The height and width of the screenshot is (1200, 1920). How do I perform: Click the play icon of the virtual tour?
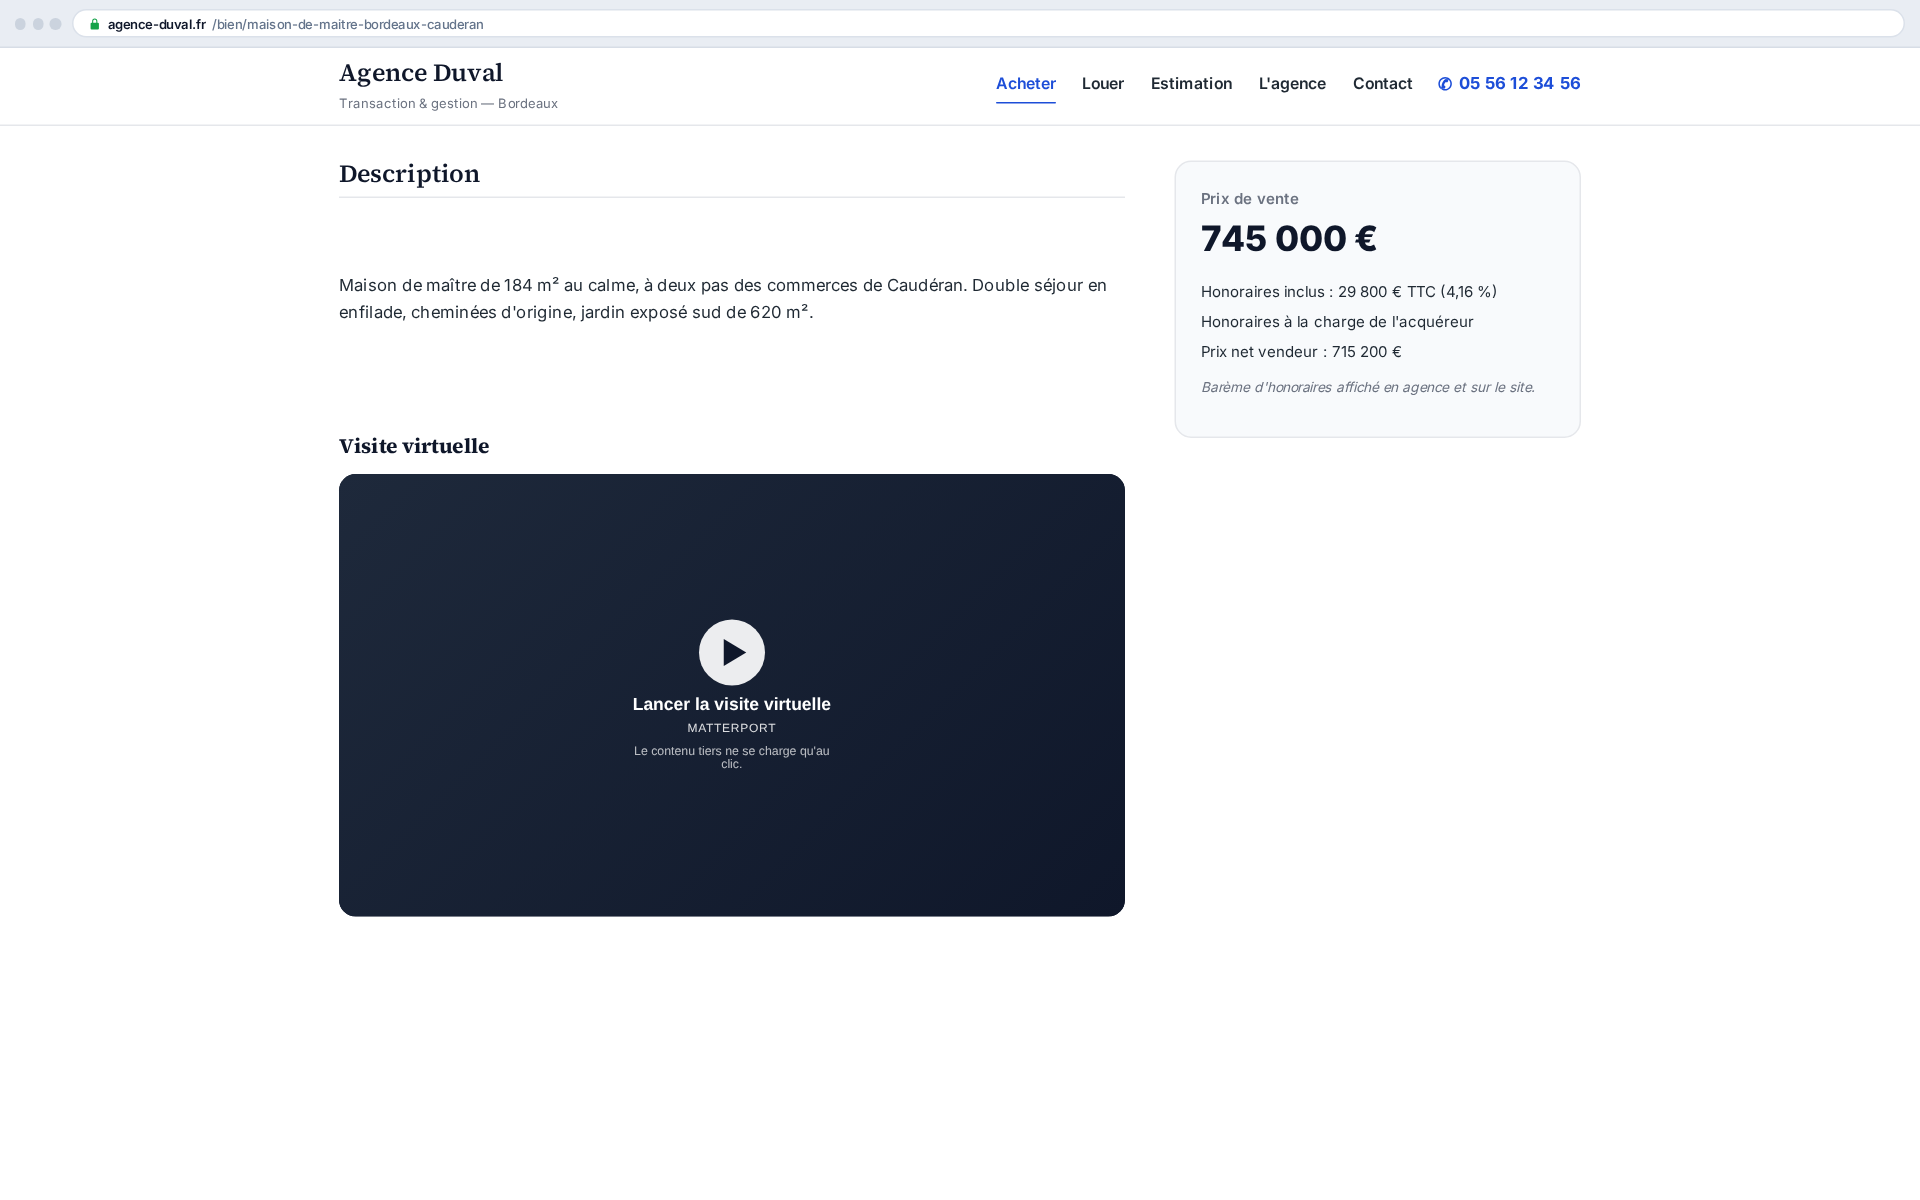(732, 652)
